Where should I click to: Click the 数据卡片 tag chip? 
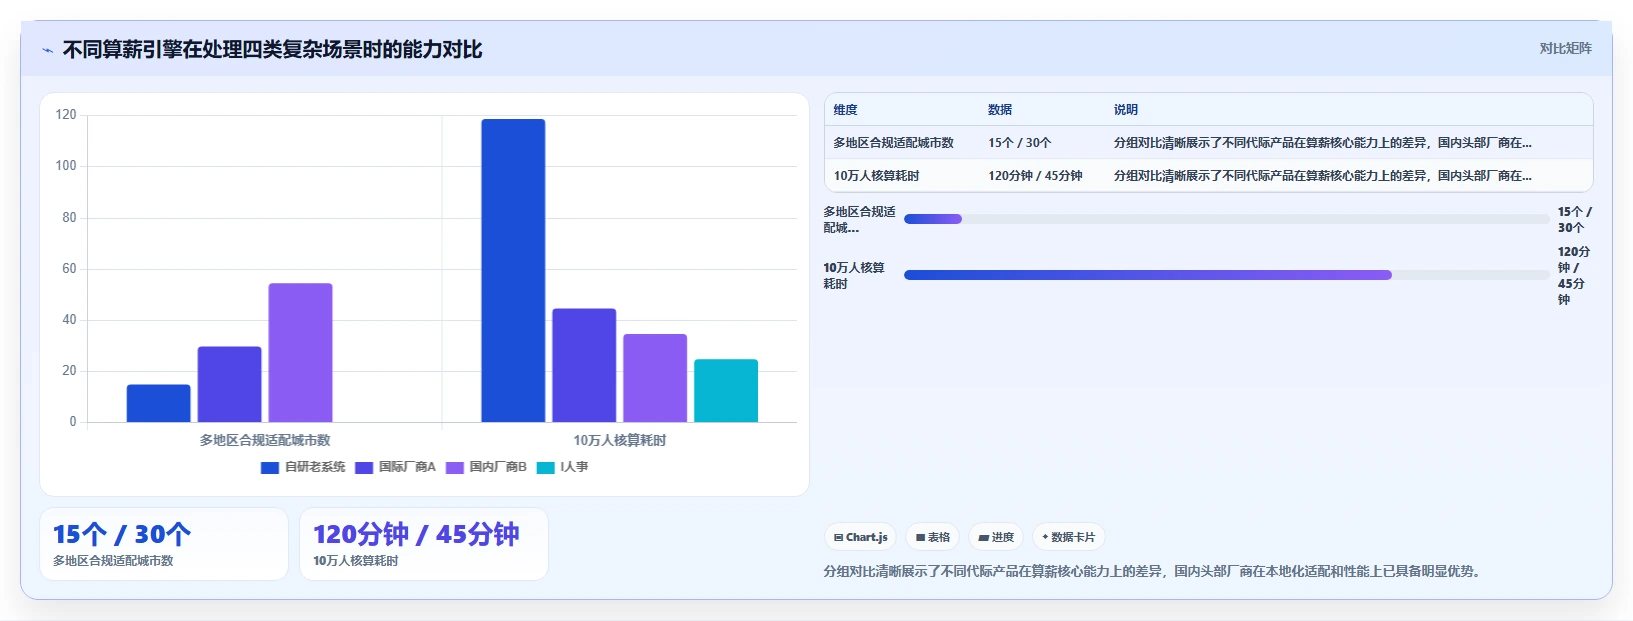1068,537
